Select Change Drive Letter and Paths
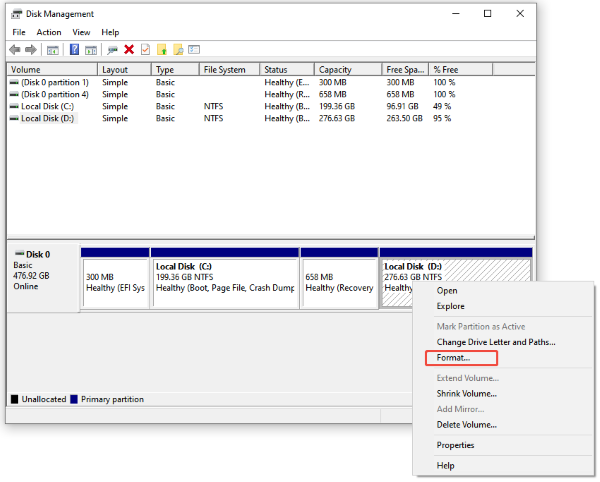This screenshot has height=482, width=600. [496, 342]
